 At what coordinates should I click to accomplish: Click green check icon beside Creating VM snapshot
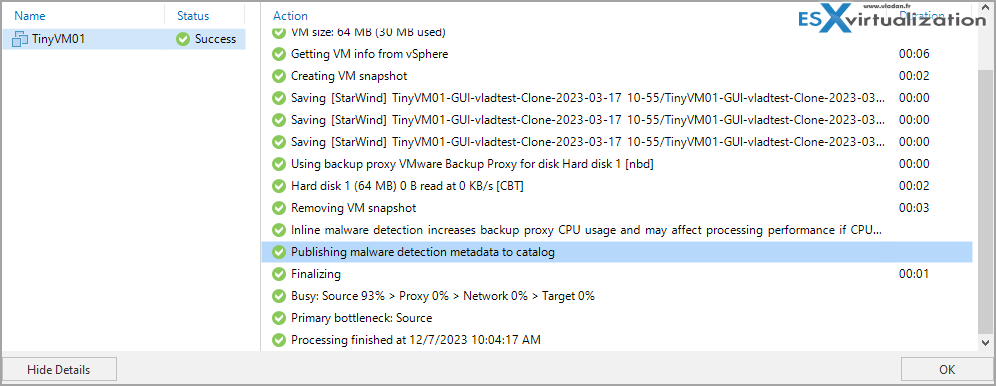click(278, 76)
